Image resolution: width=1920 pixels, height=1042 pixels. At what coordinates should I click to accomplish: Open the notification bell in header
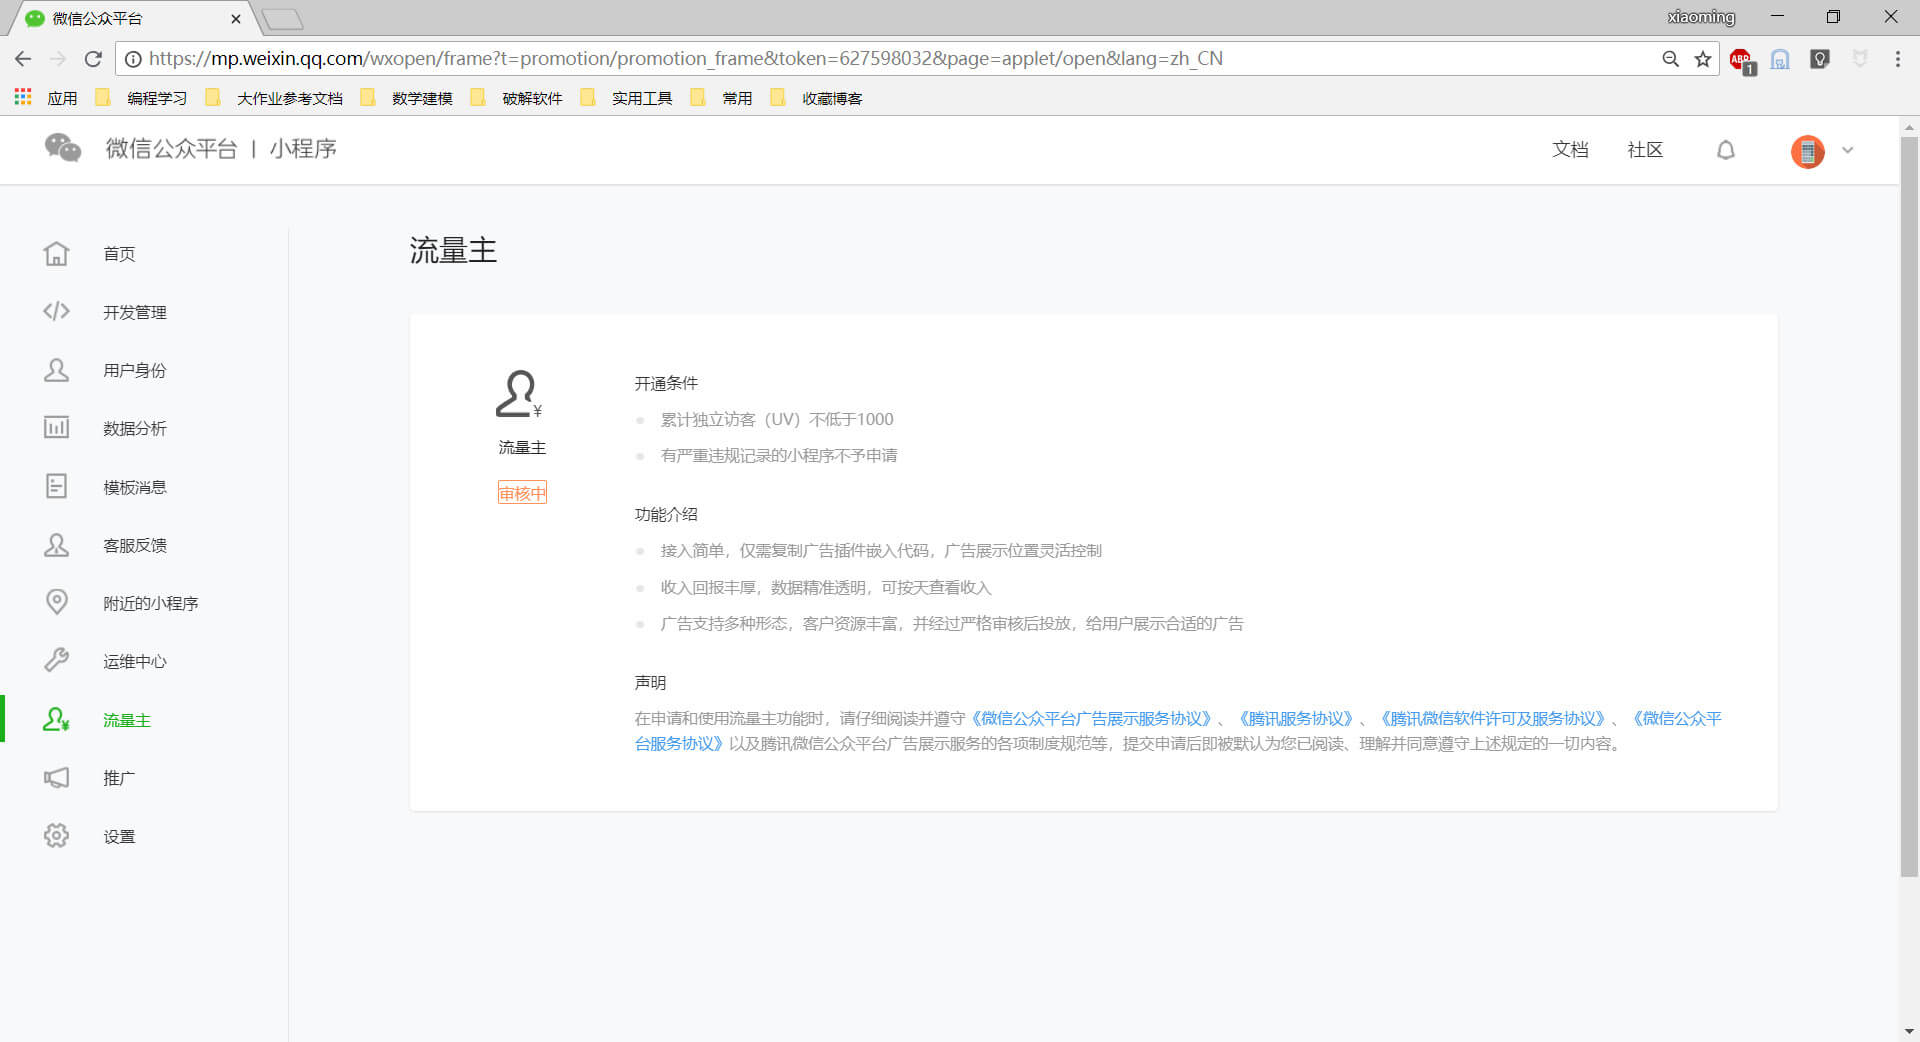point(1726,150)
